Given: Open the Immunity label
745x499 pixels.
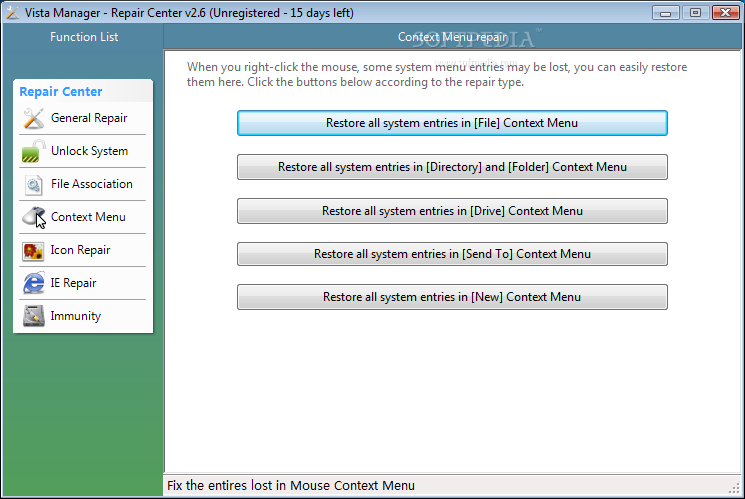Looking at the screenshot, I should click(76, 316).
